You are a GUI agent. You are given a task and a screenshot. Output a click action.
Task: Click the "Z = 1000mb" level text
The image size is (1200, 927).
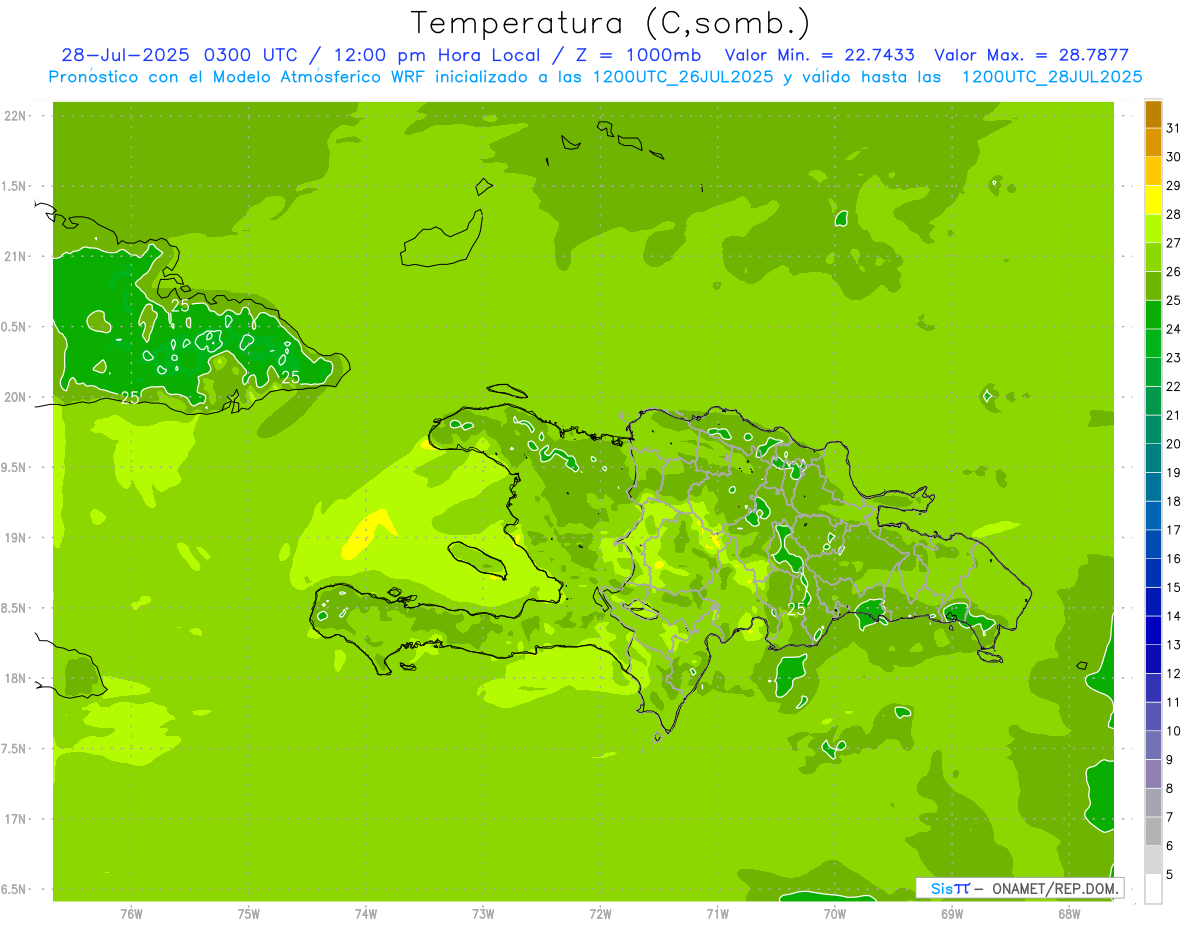(x=637, y=55)
